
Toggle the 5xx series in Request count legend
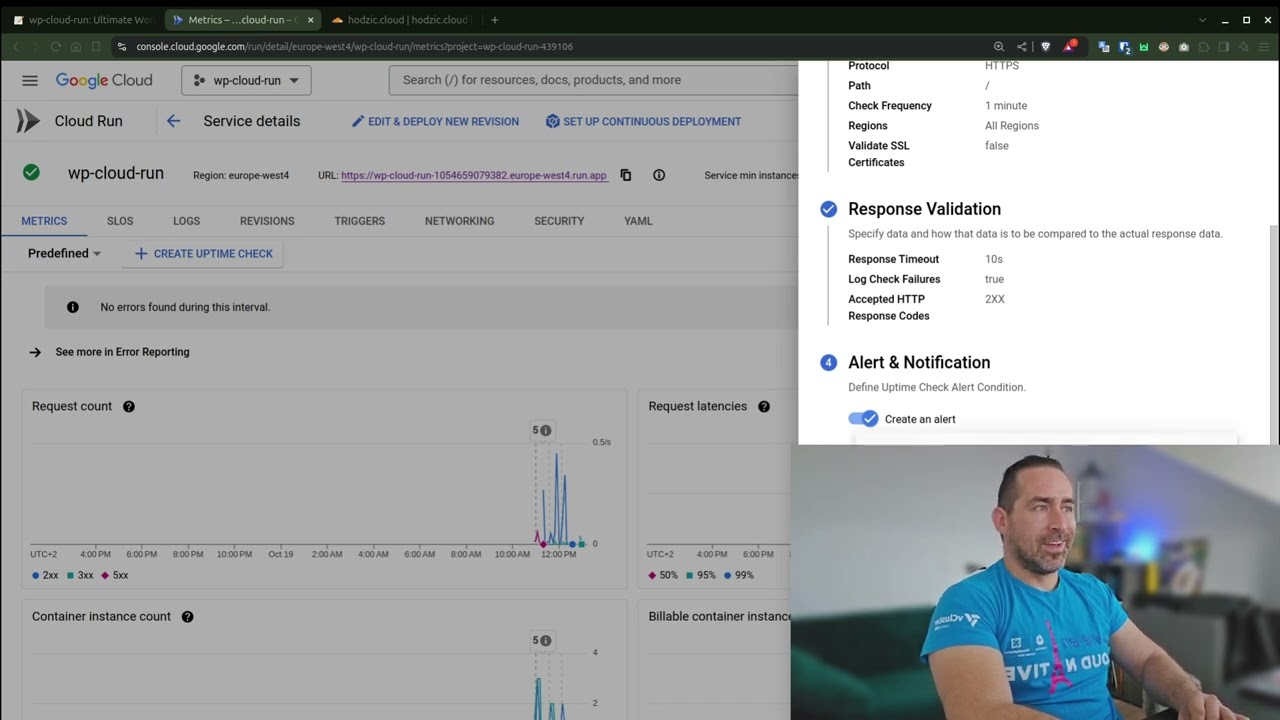pos(115,575)
